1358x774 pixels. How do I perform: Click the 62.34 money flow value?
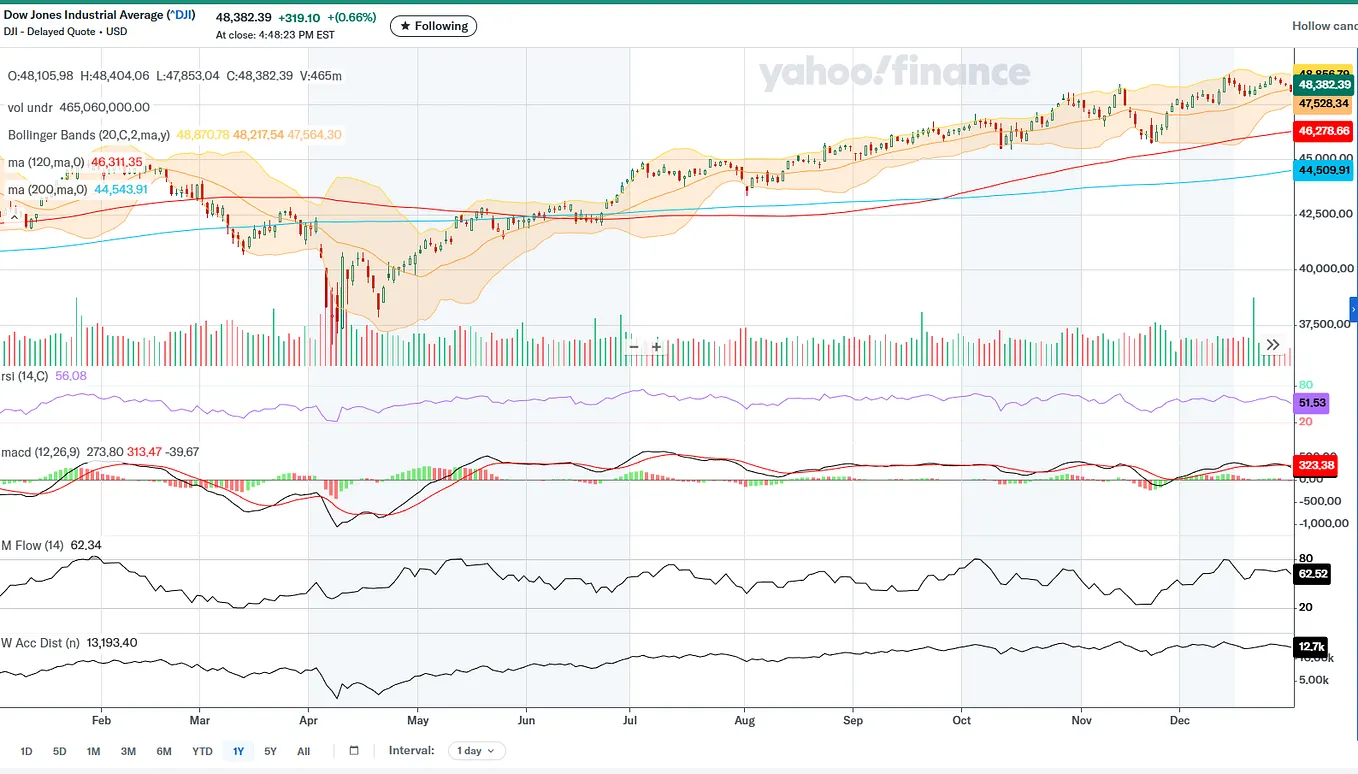click(86, 545)
